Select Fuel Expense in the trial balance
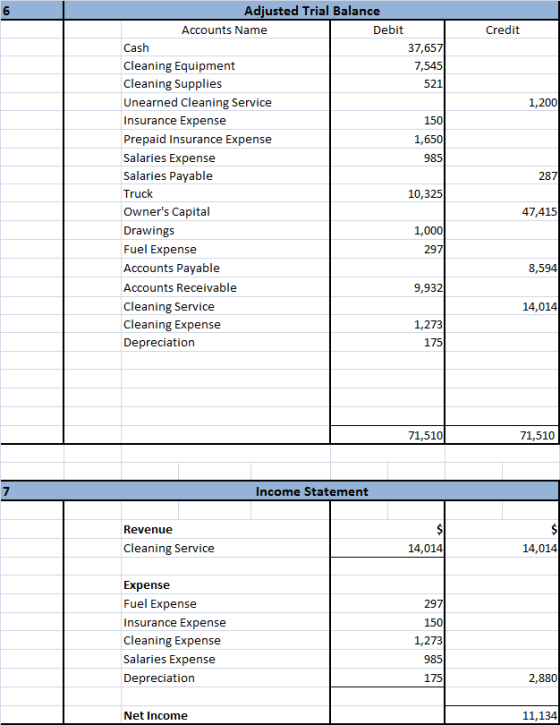The width and height of the screenshot is (560, 725). pos(226,249)
